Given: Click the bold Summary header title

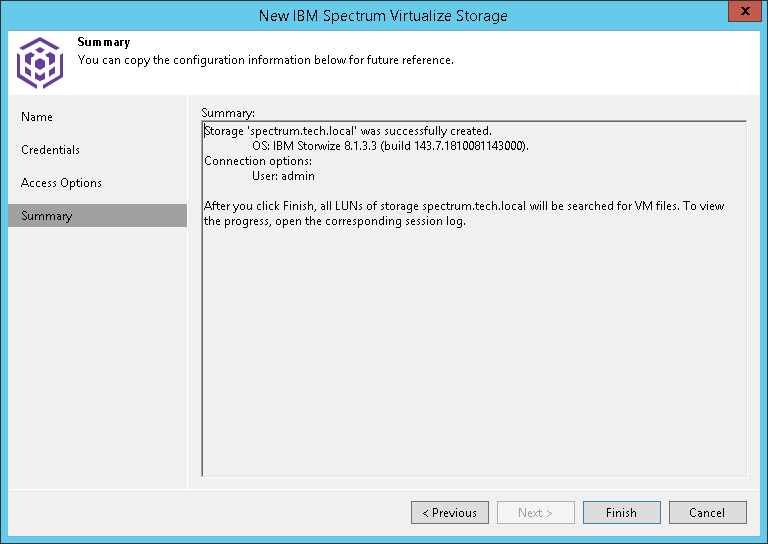Looking at the screenshot, I should pos(104,42).
